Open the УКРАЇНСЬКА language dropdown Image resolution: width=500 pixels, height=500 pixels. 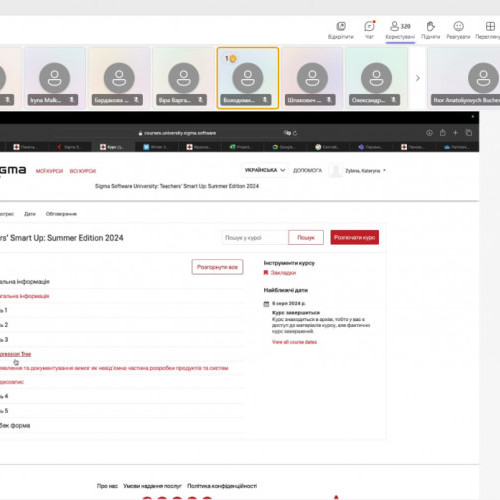265,170
